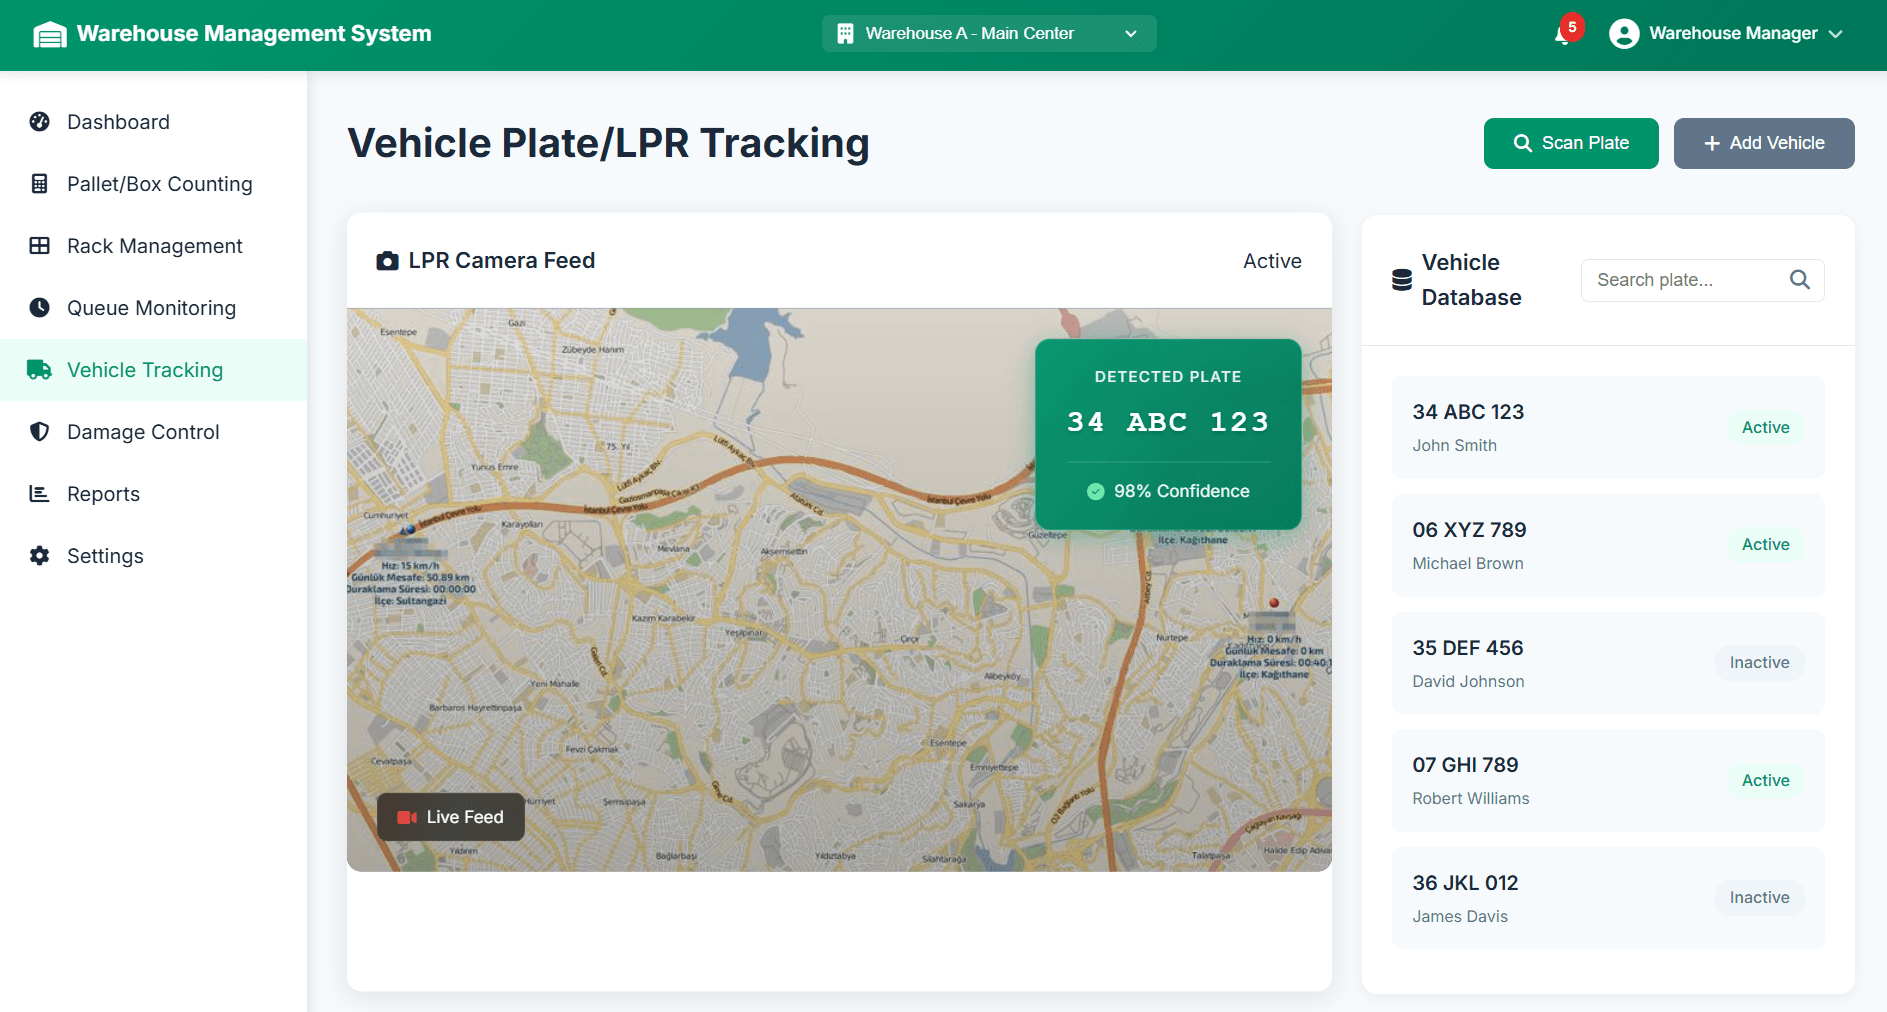
Task: Click the Live Feed badge on camera
Action: coord(451,817)
